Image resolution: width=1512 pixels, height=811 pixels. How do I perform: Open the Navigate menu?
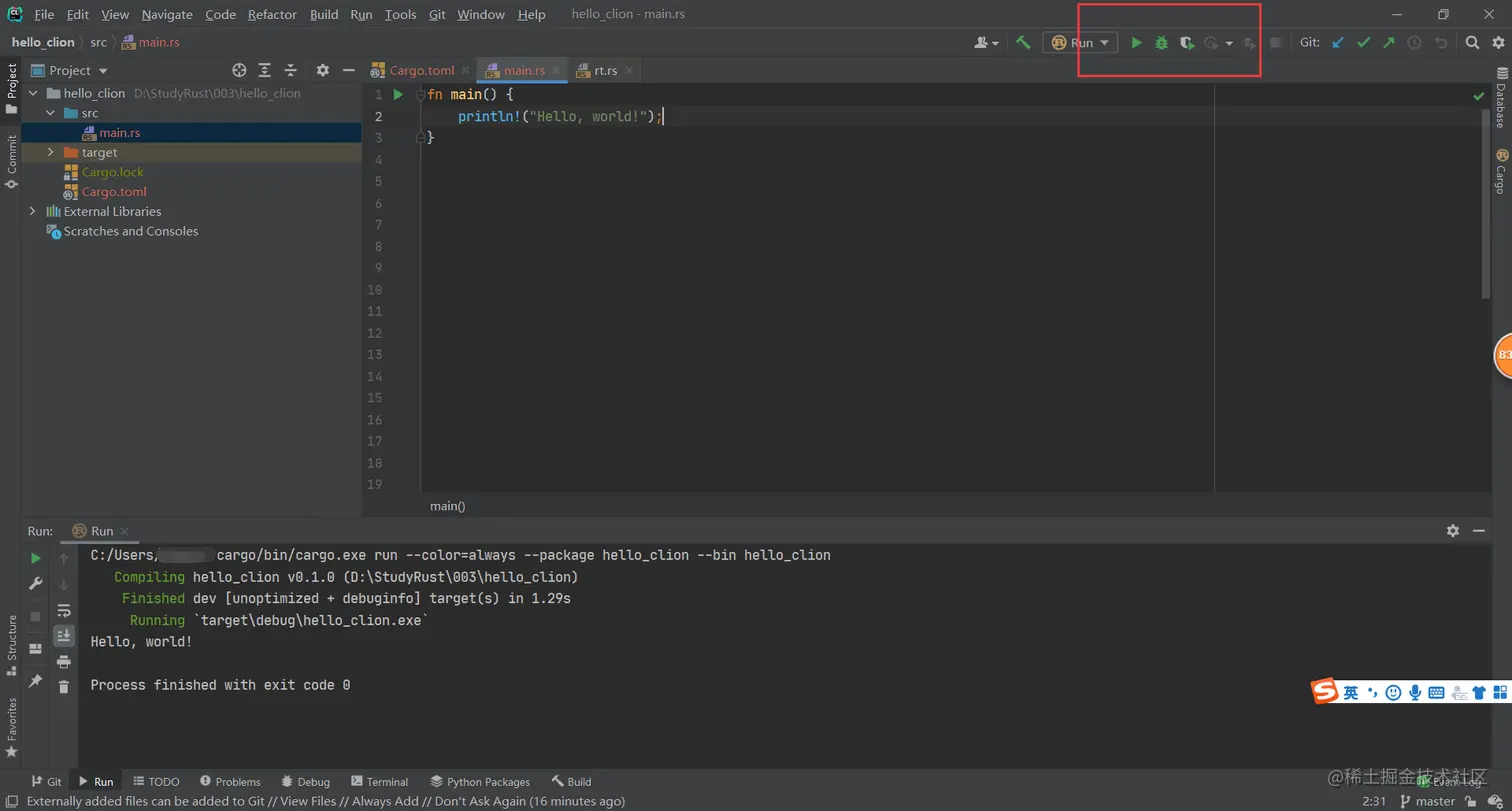coord(167,14)
